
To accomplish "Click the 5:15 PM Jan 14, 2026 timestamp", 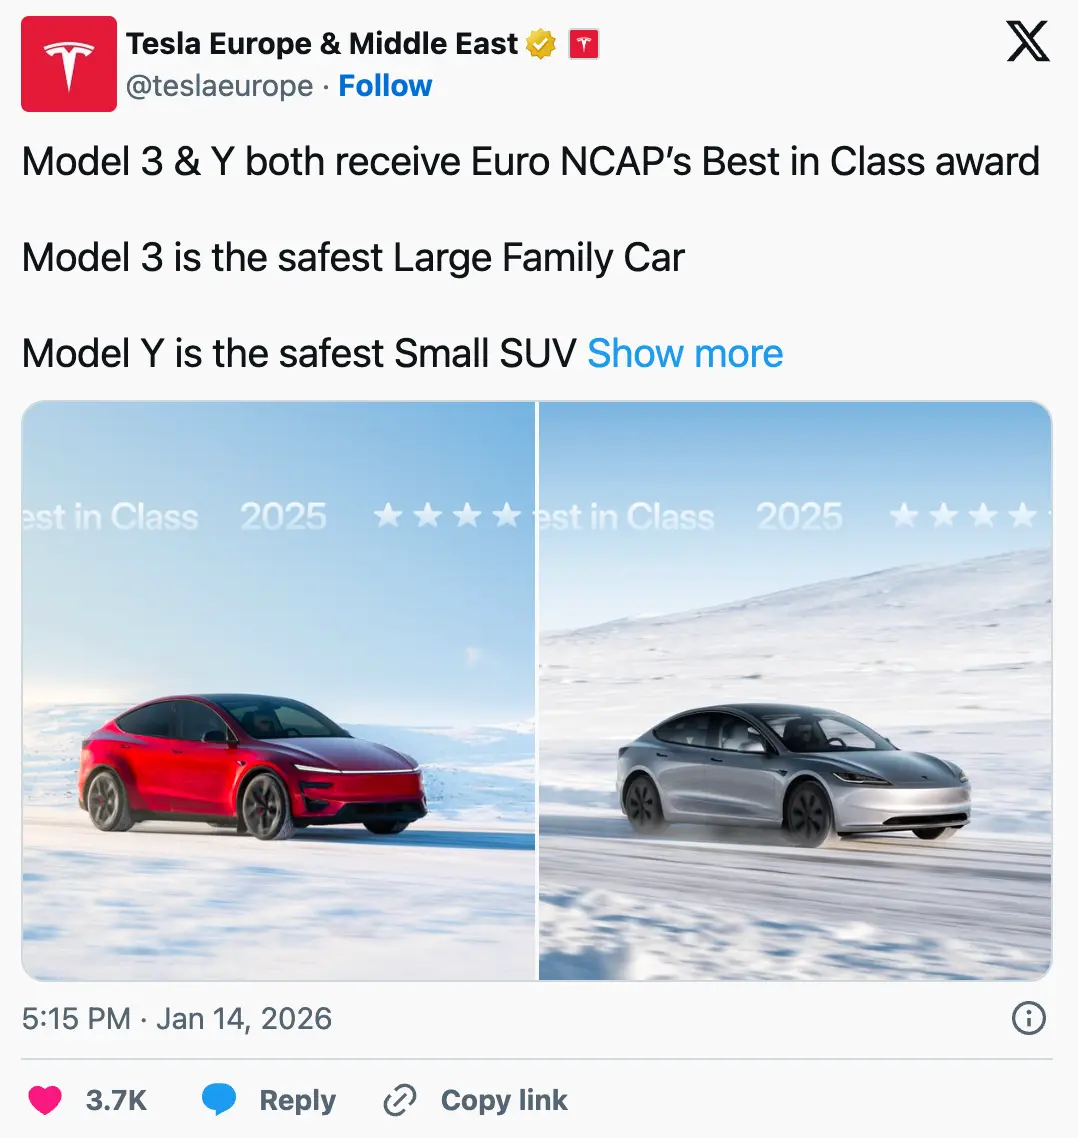I will (x=177, y=1018).
